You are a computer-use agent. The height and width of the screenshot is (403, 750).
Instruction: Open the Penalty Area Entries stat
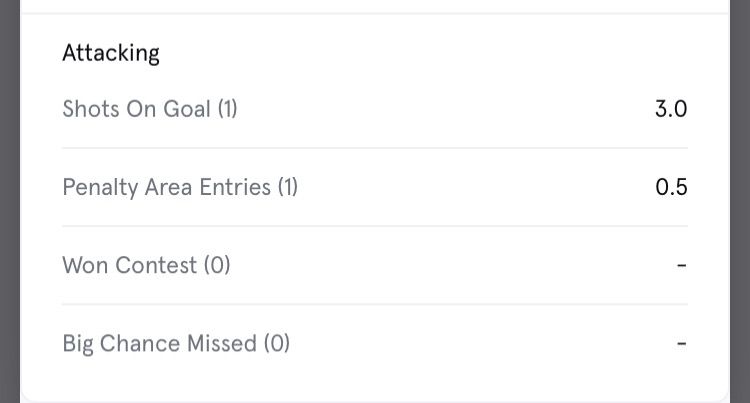pos(166,187)
